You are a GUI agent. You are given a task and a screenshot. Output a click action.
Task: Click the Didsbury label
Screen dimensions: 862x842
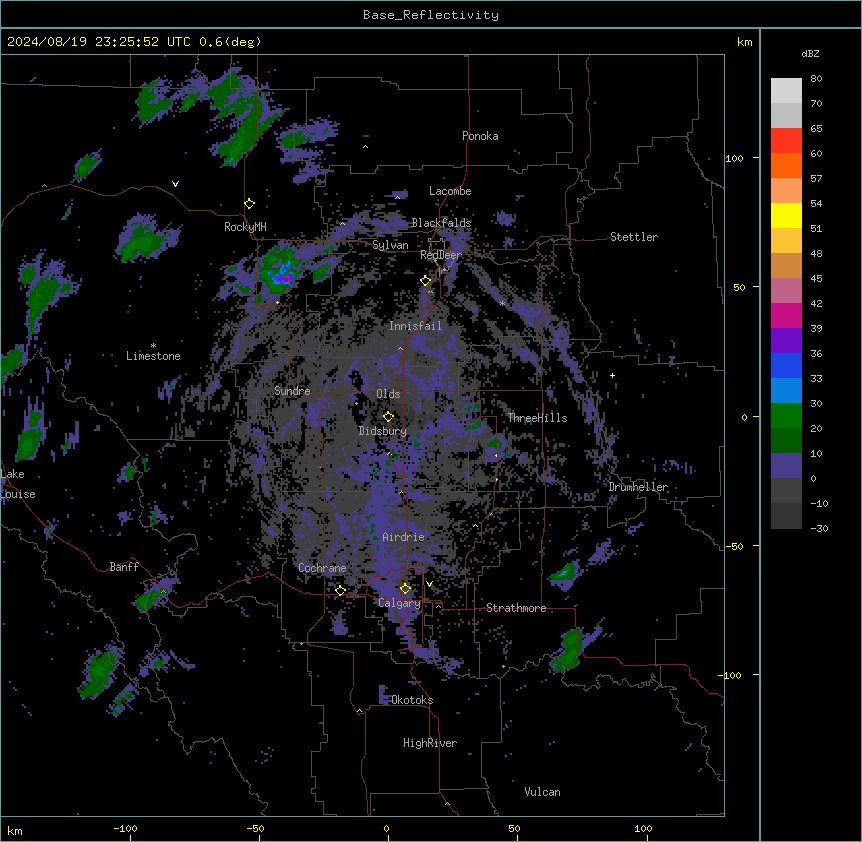[383, 431]
